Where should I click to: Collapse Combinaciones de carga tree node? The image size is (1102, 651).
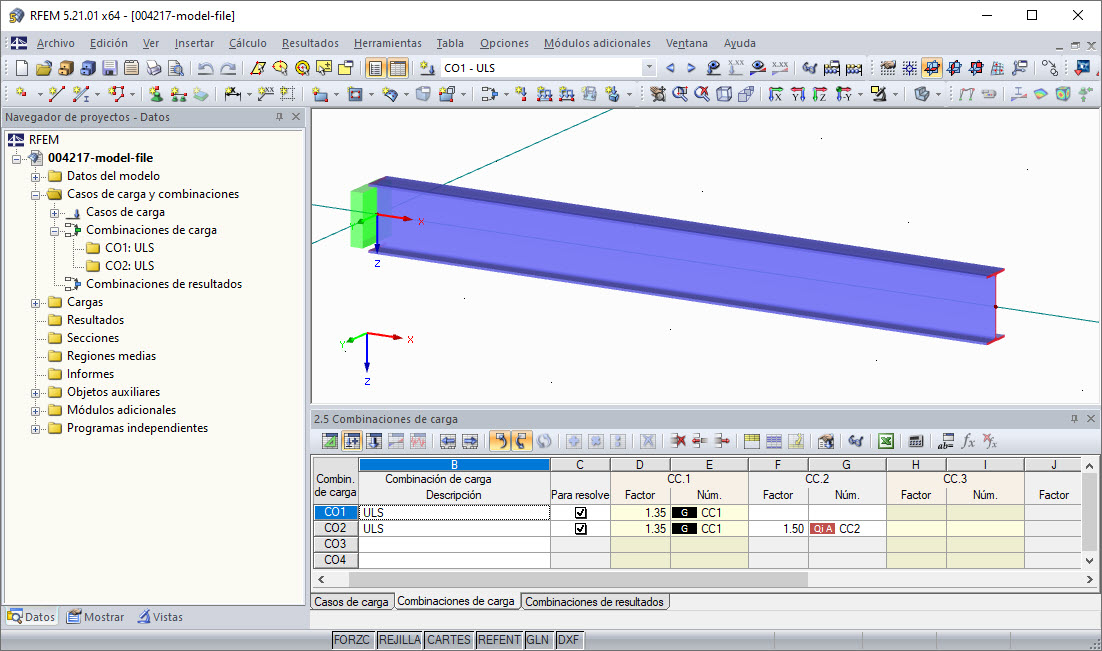(x=54, y=231)
